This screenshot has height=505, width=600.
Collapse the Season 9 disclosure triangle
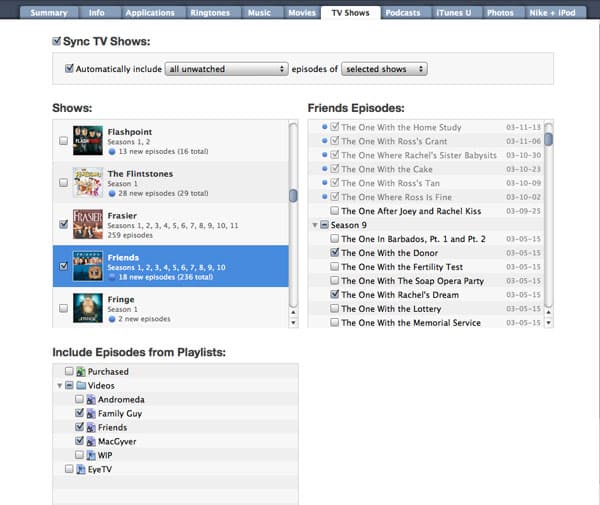(x=315, y=225)
